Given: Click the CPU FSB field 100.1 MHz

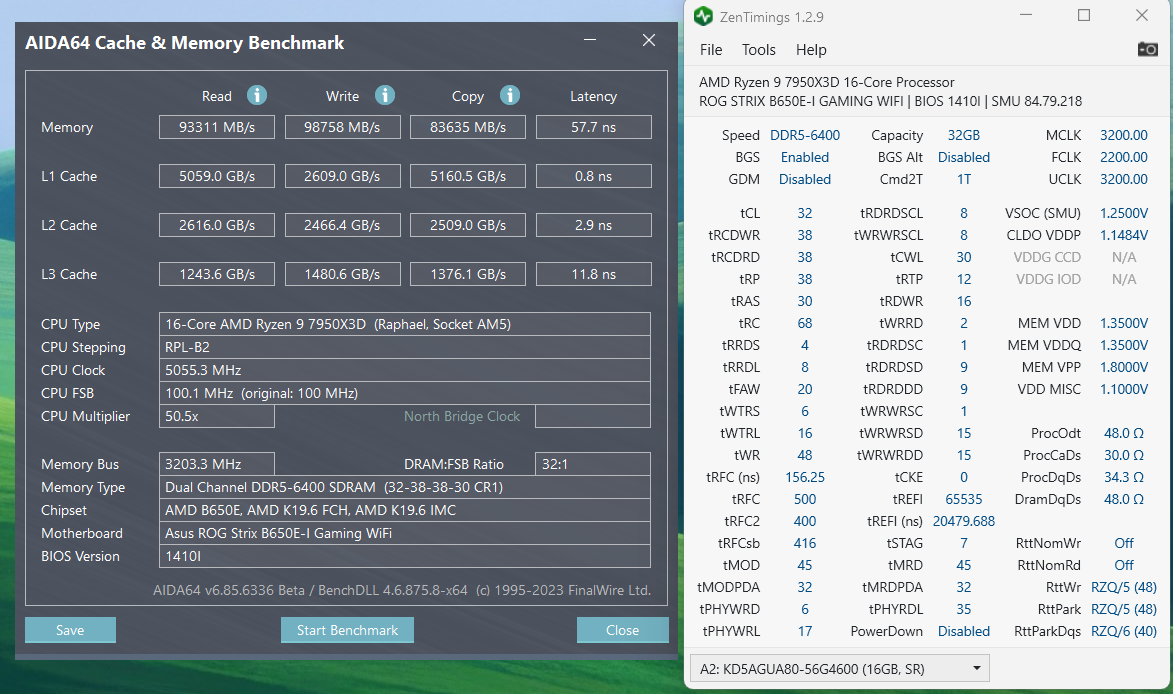Looking at the screenshot, I should (405, 393).
